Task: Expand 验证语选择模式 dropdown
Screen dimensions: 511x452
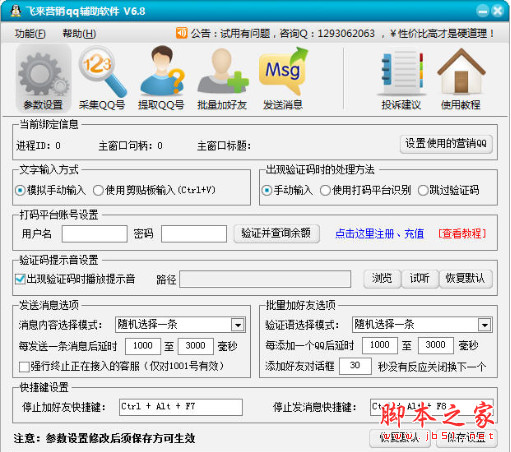Action: pyautogui.click(x=485, y=325)
